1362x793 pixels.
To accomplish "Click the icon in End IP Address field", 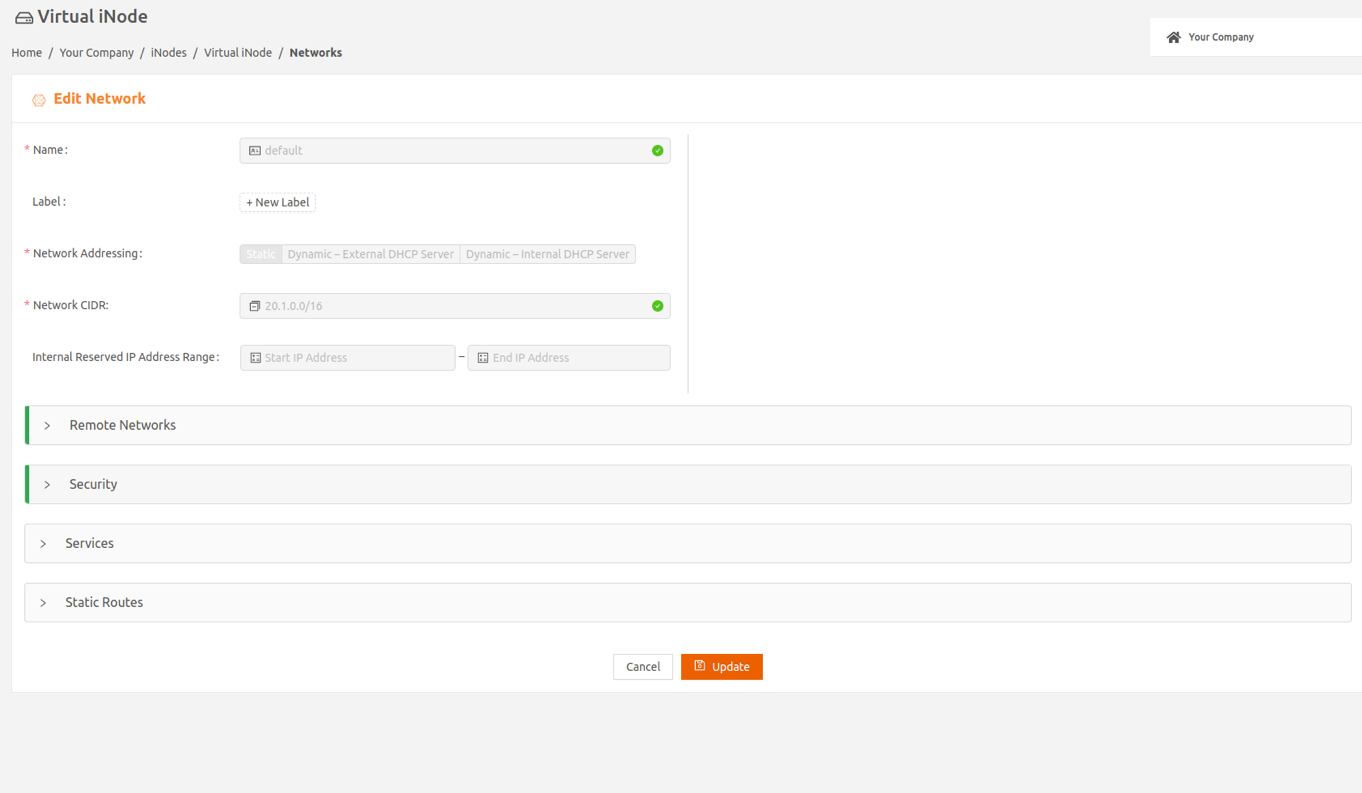I will coord(483,358).
